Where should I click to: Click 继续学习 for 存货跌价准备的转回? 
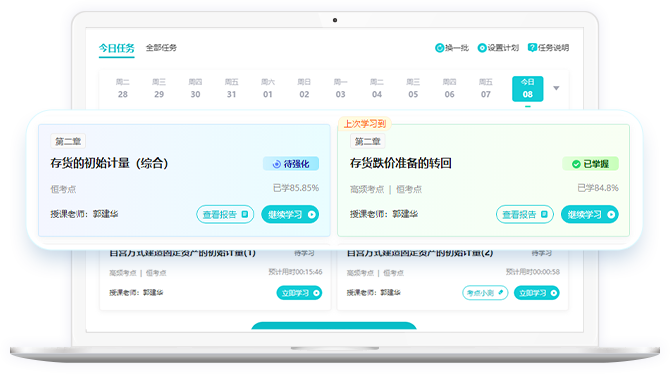pos(590,214)
